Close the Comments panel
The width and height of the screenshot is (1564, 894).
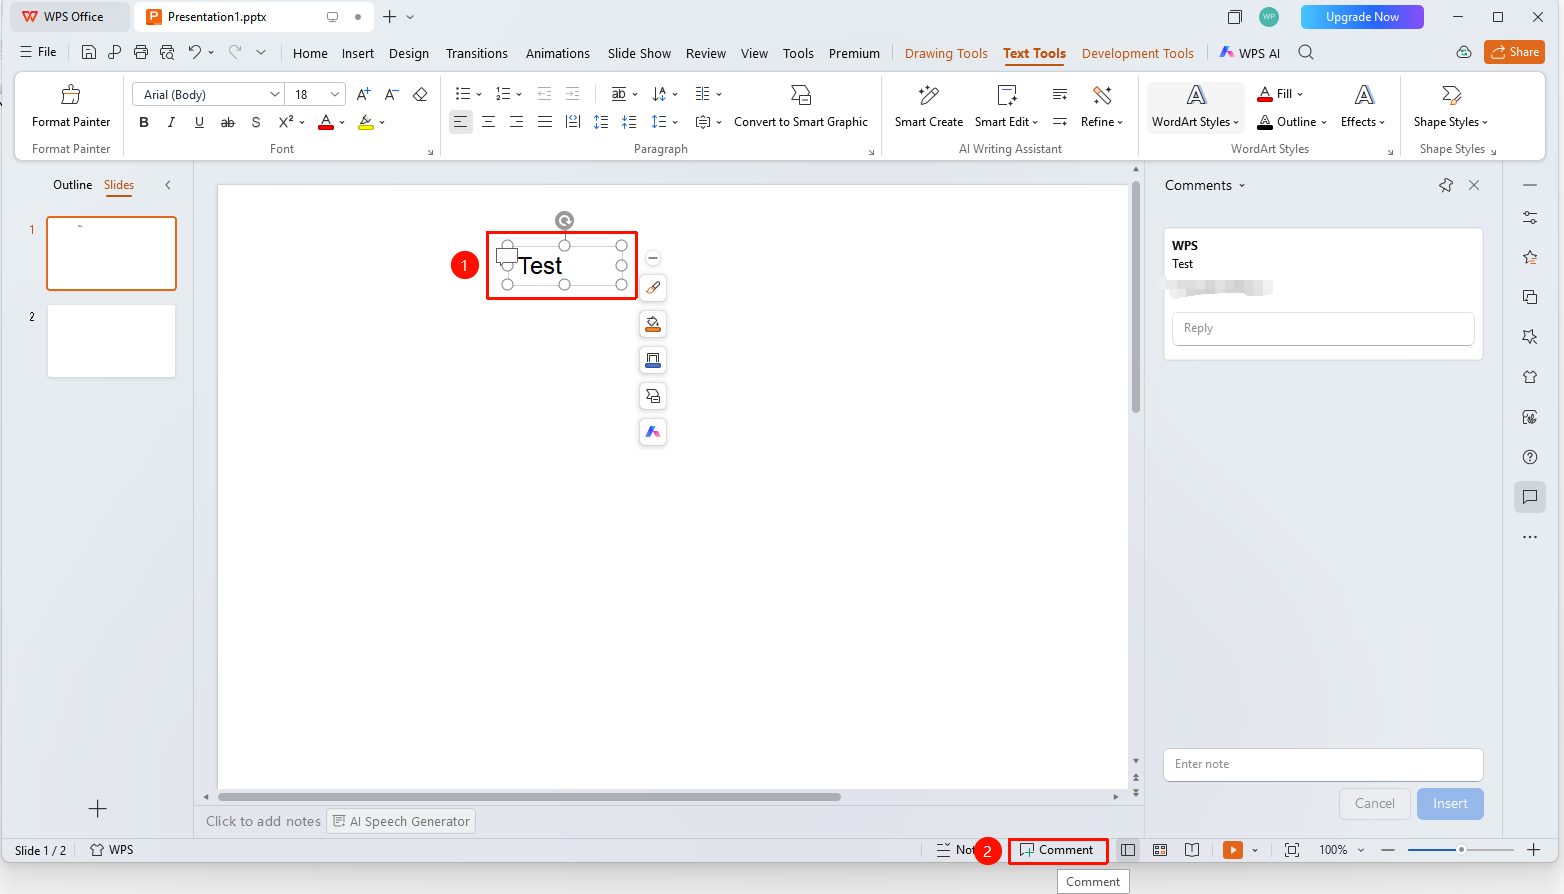1474,185
